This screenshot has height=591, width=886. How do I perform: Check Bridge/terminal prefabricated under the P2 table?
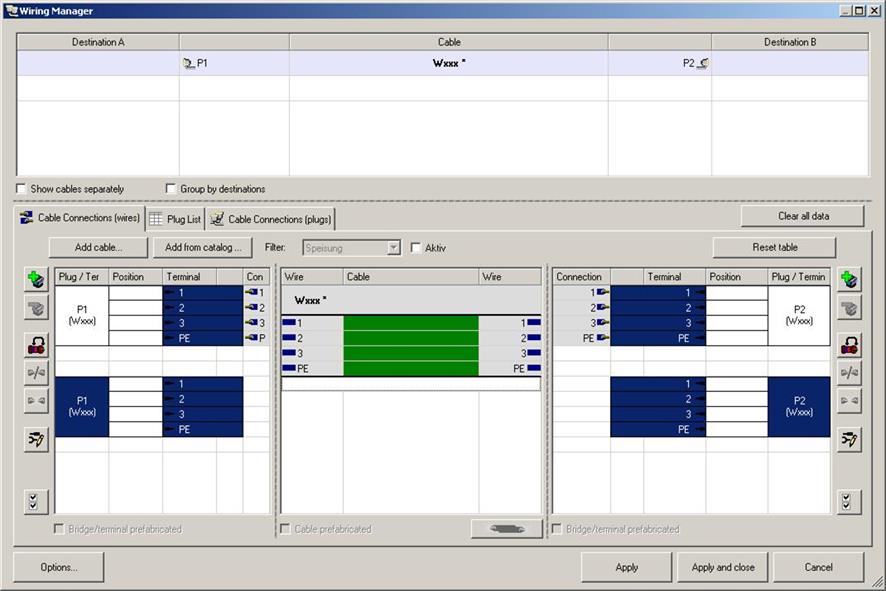pos(557,529)
